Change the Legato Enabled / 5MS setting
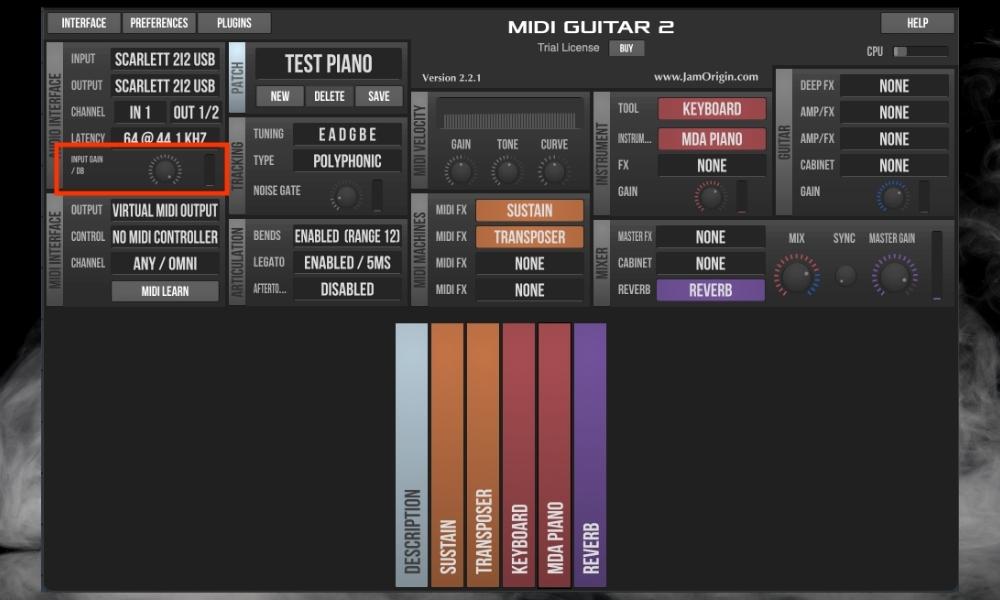This screenshot has width=1000, height=600. 347,263
